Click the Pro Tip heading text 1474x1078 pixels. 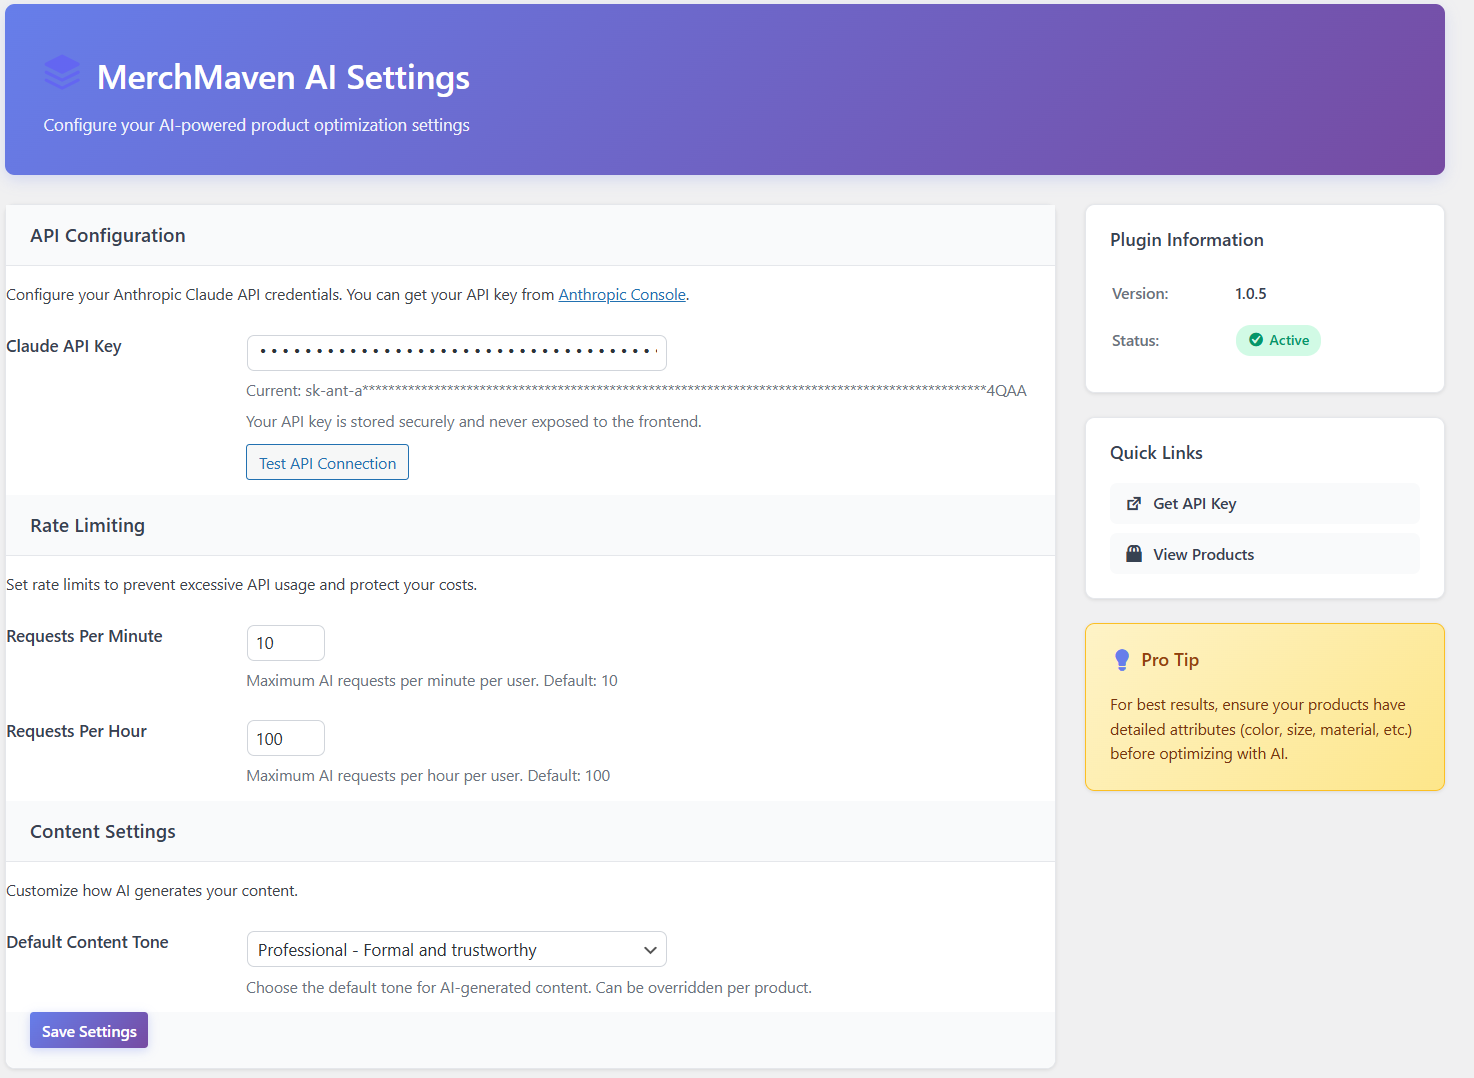pyautogui.click(x=1170, y=660)
